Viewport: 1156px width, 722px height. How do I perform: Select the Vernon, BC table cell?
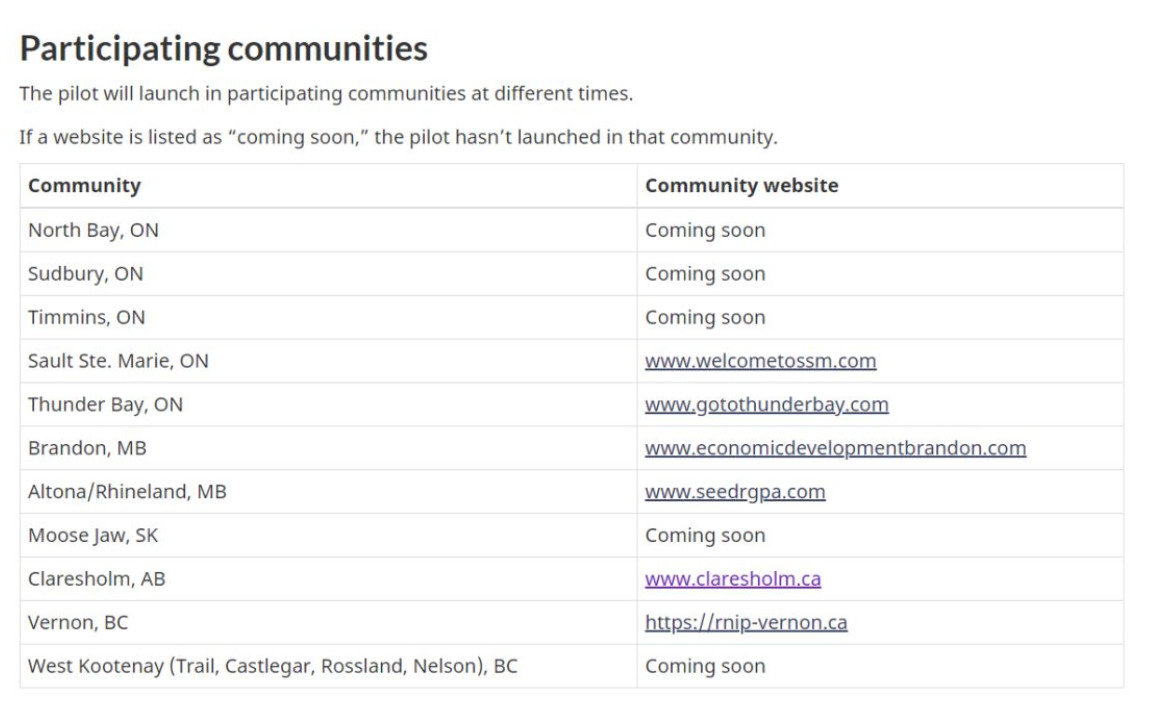[78, 623]
